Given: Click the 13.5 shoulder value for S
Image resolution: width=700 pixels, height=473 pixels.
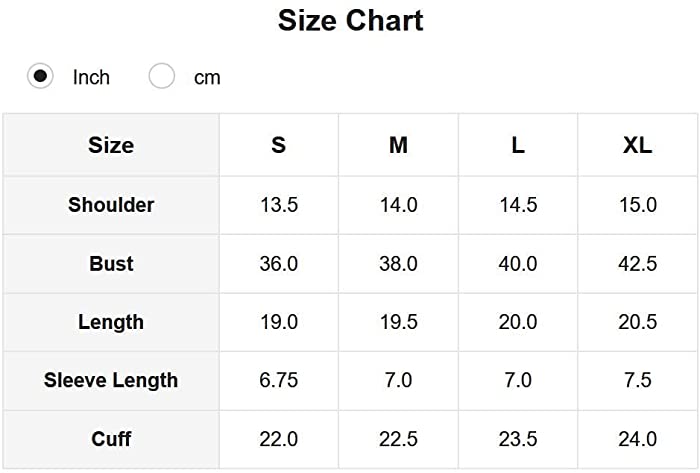Looking at the screenshot, I should pyautogui.click(x=279, y=205).
